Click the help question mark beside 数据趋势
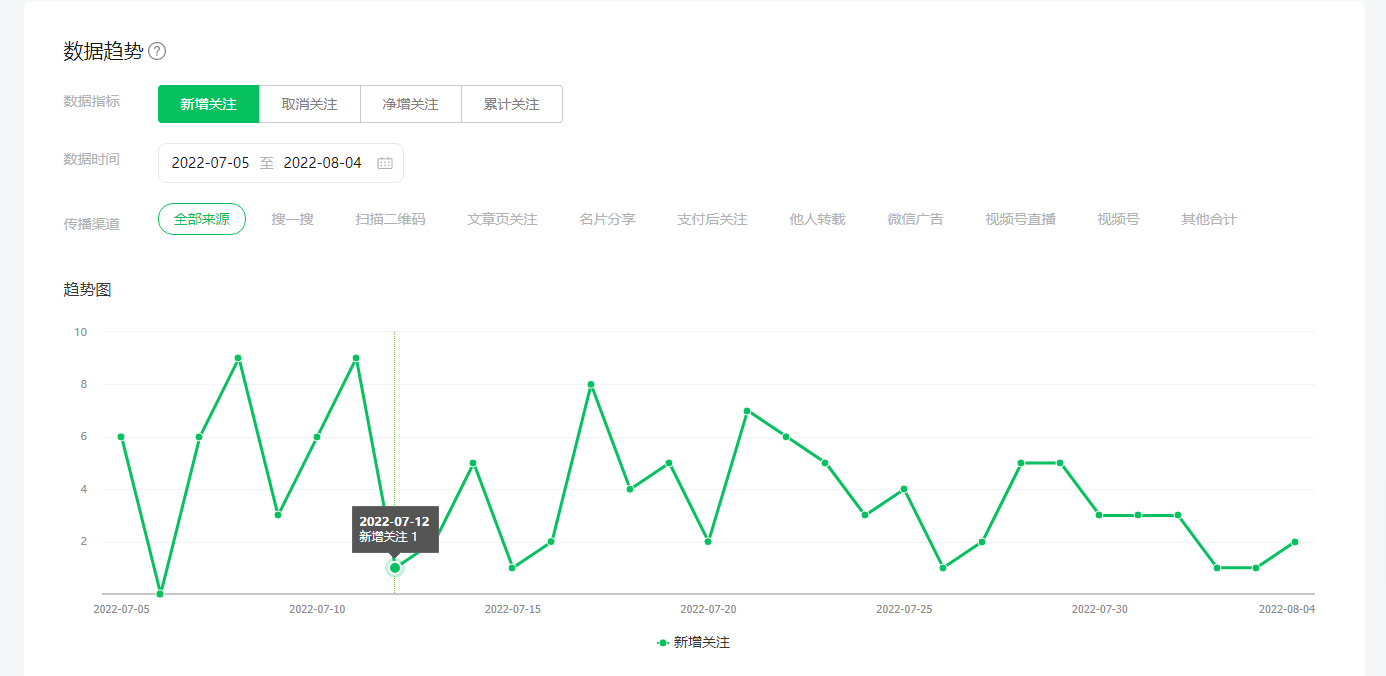Image resolution: width=1386 pixels, height=676 pixels. (x=157, y=52)
